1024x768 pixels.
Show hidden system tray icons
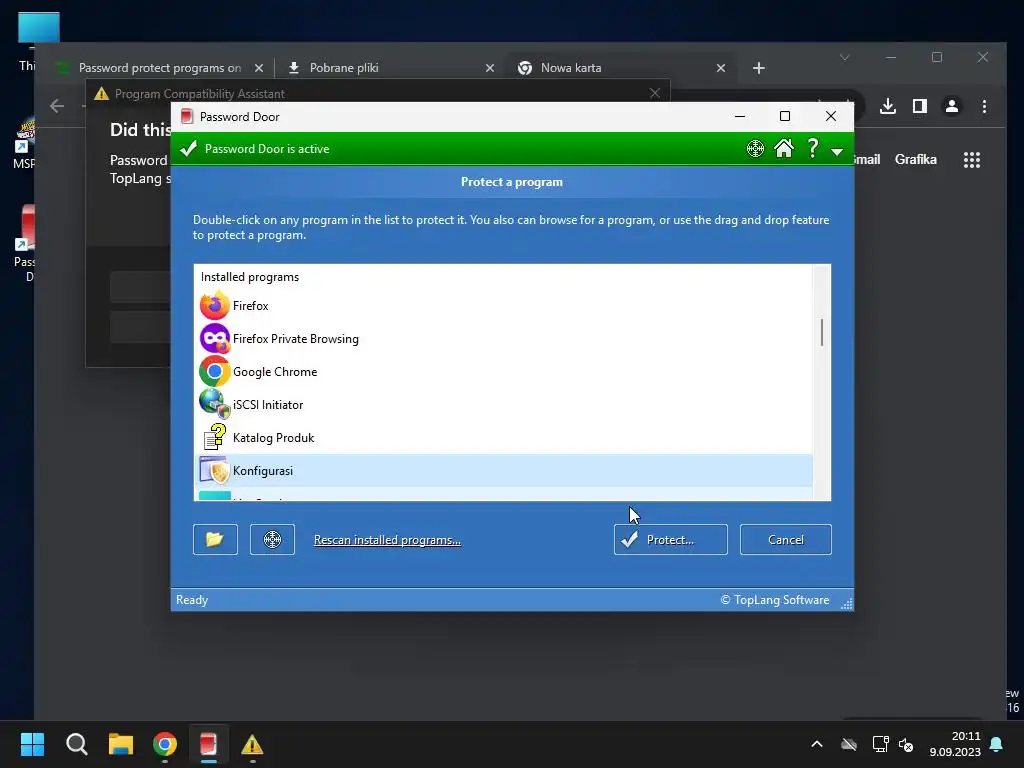pos(816,744)
